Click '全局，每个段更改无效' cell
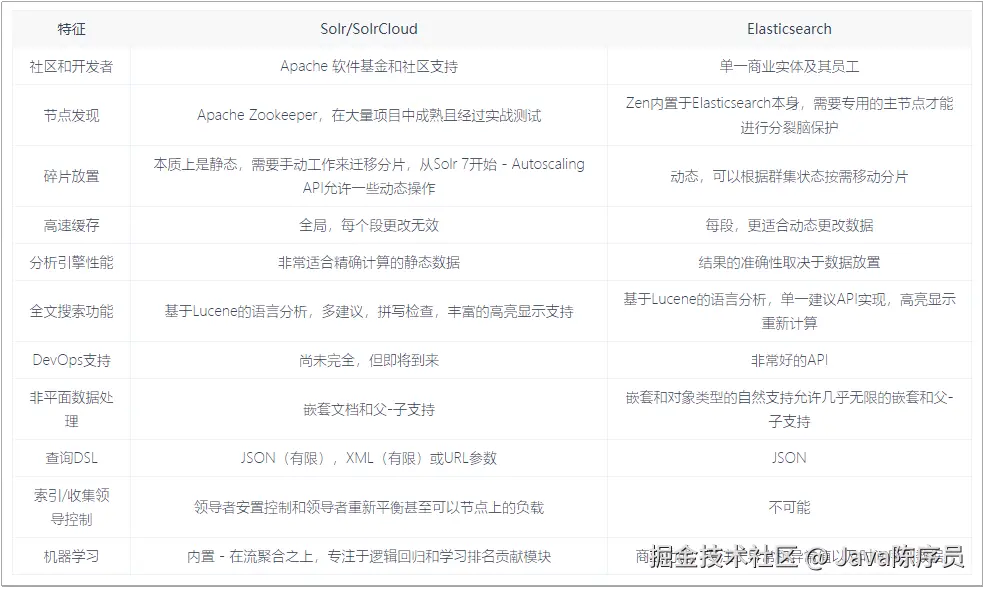The width and height of the screenshot is (984, 589). click(x=368, y=225)
